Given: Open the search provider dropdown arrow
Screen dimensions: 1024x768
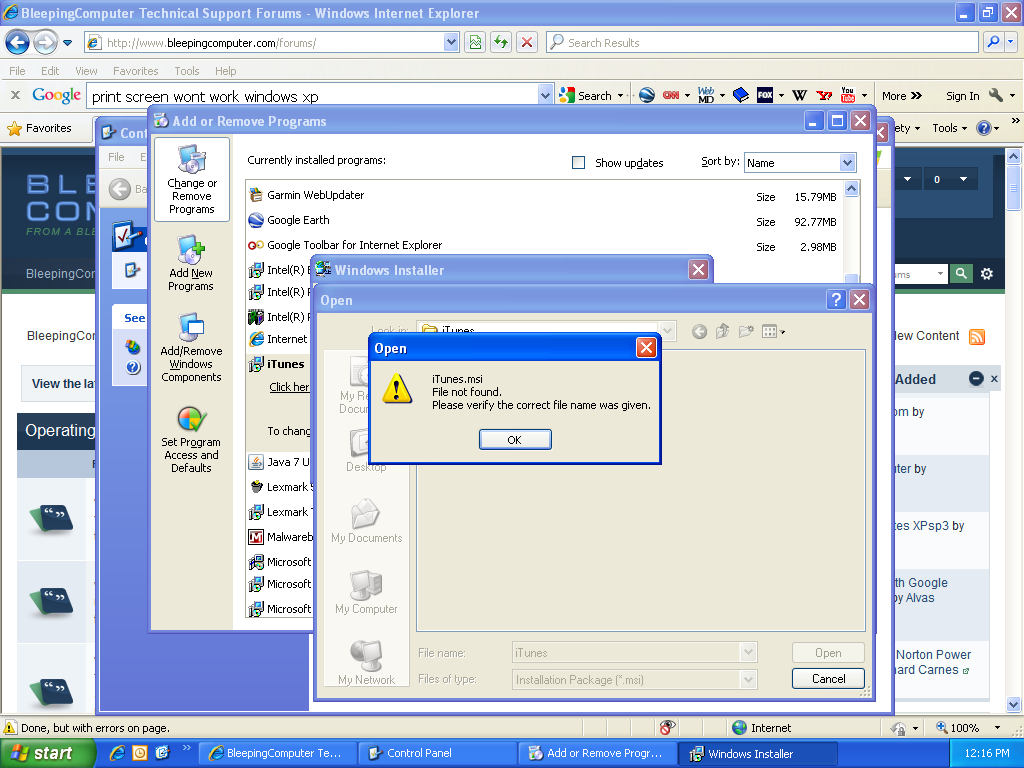Looking at the screenshot, I should click(1011, 42).
